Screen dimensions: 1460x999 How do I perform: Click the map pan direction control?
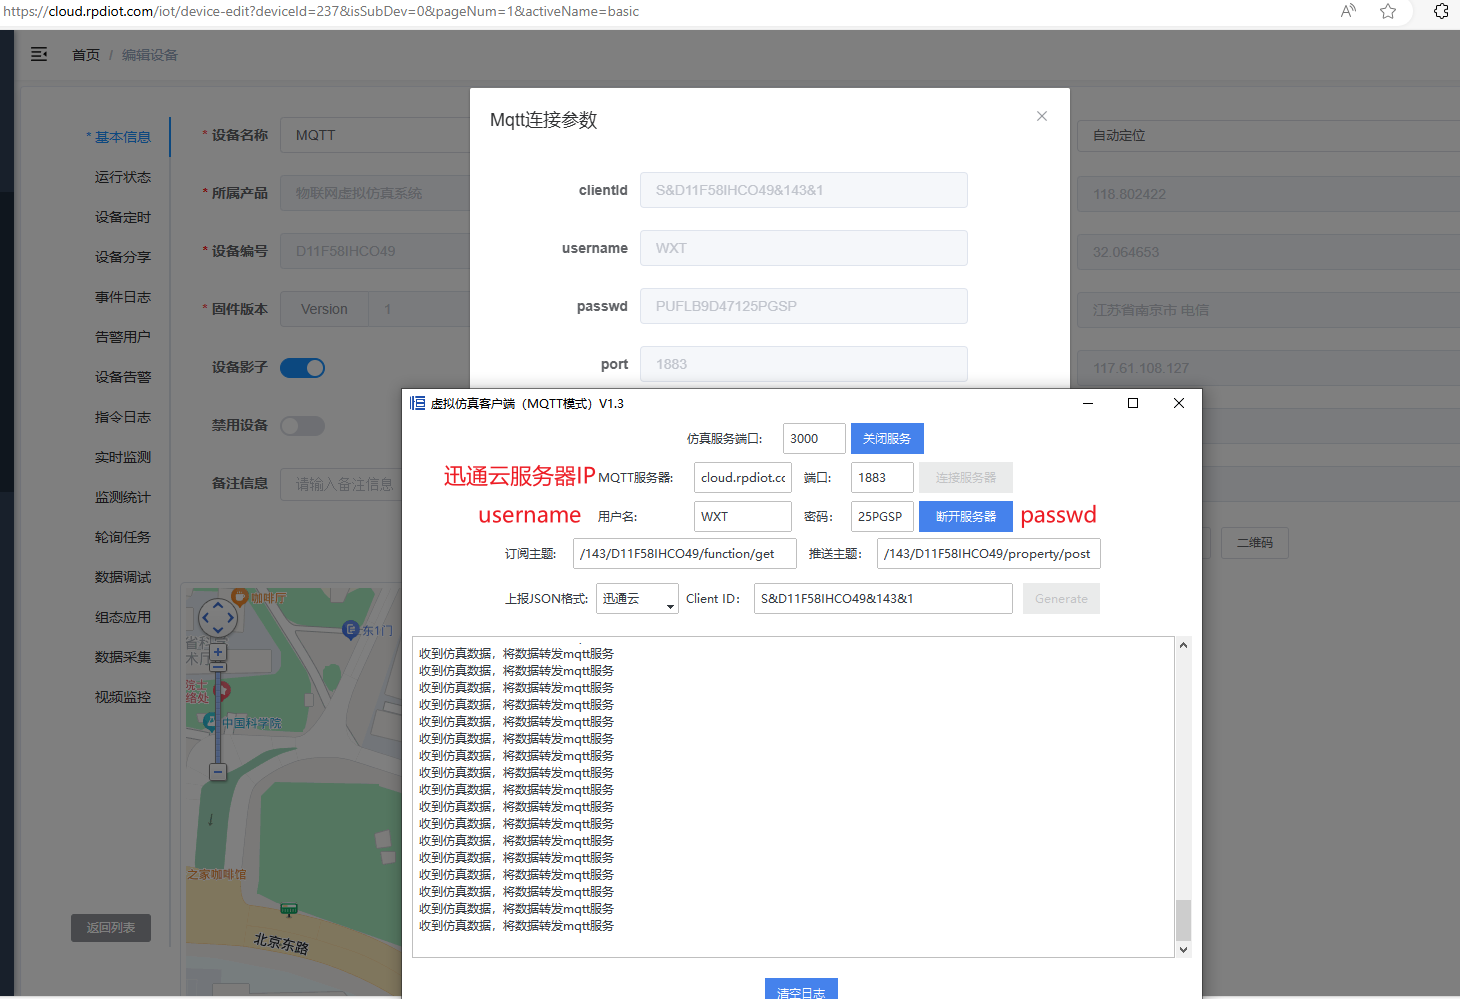tap(218, 618)
